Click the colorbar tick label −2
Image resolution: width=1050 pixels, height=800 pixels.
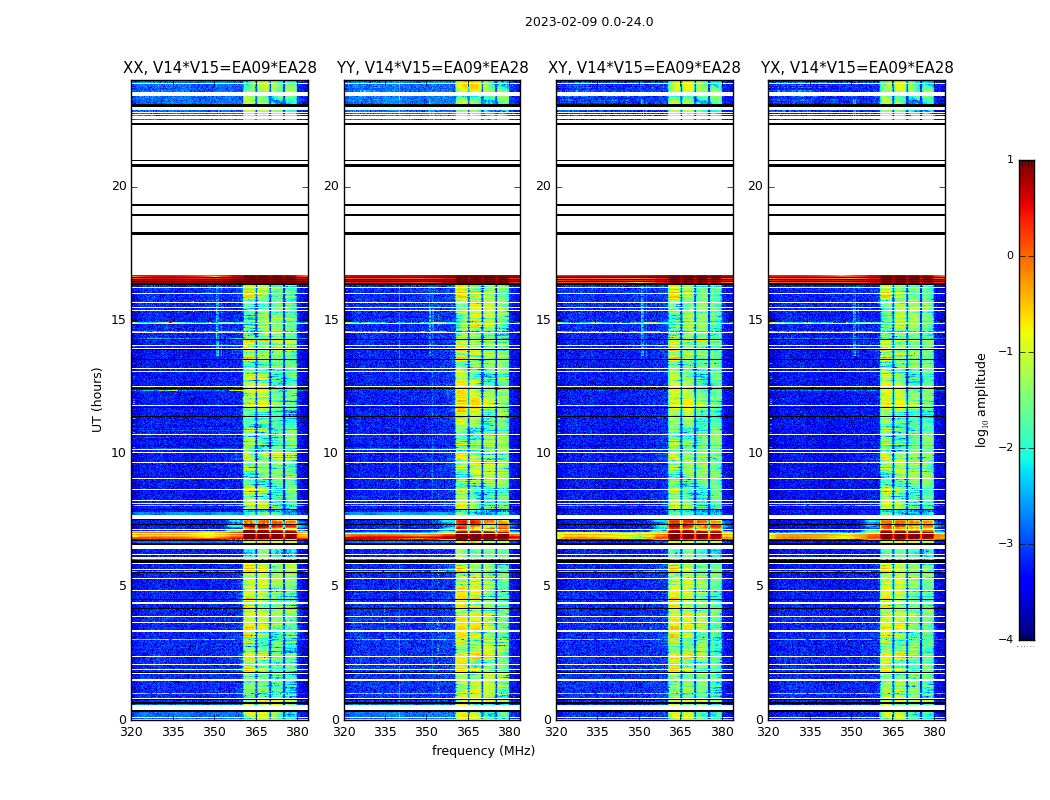(1007, 448)
